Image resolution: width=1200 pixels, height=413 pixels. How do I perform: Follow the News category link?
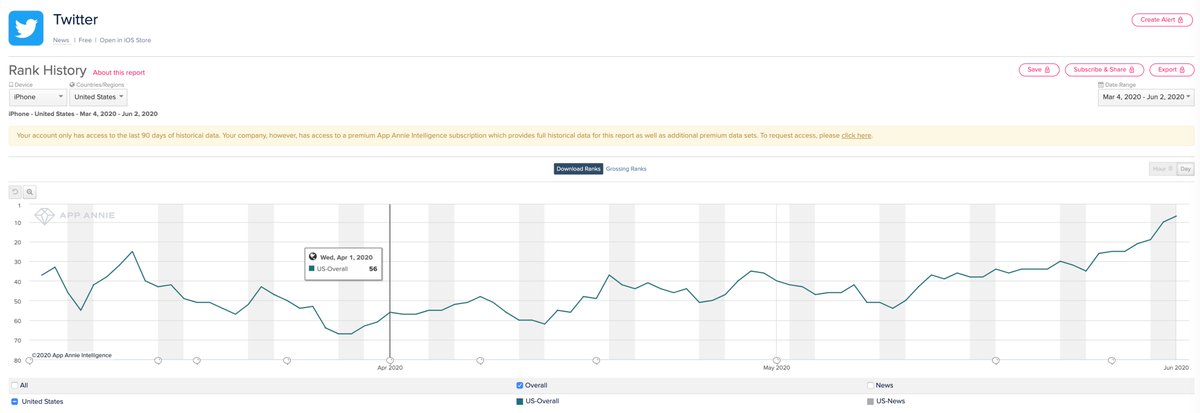click(61, 40)
